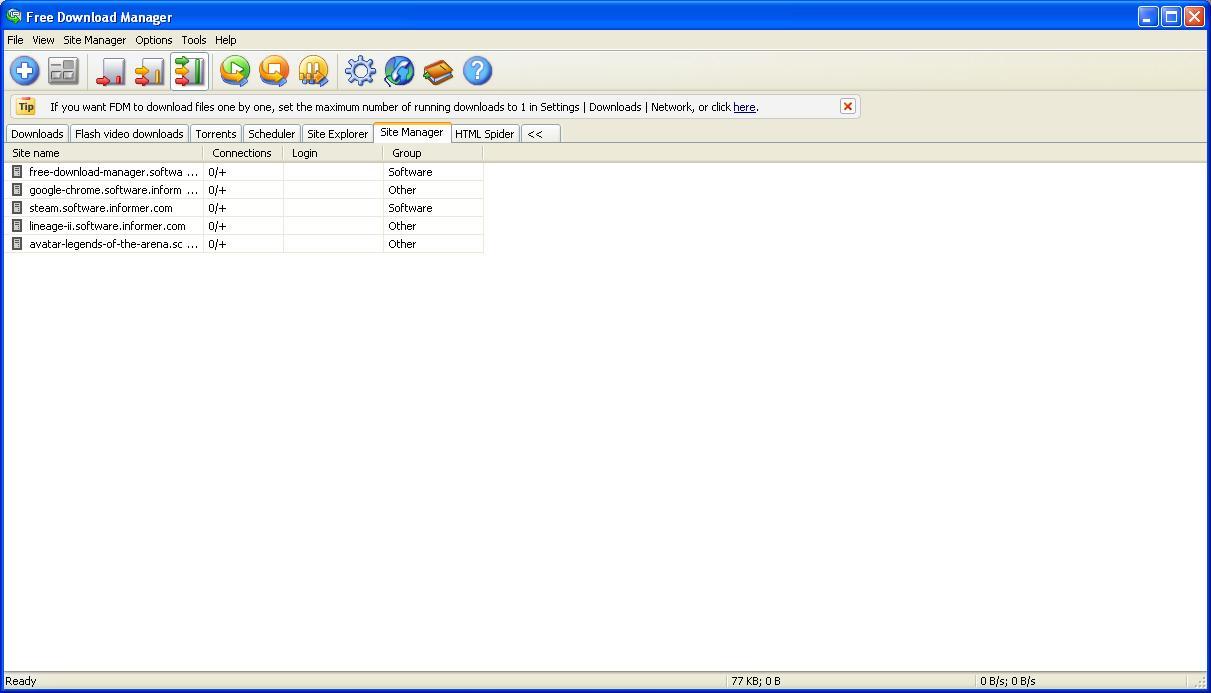Dismiss the tip with the red X button

coord(848,106)
